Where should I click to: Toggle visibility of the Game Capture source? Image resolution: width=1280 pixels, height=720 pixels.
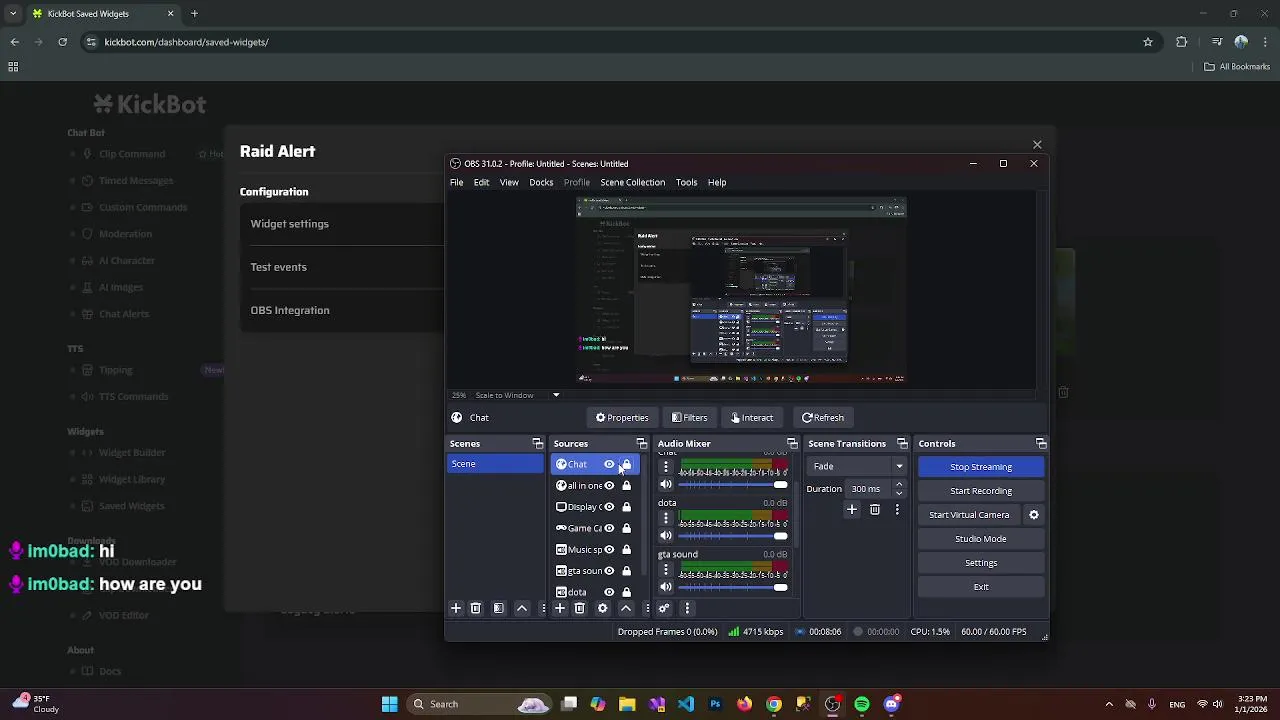point(609,528)
